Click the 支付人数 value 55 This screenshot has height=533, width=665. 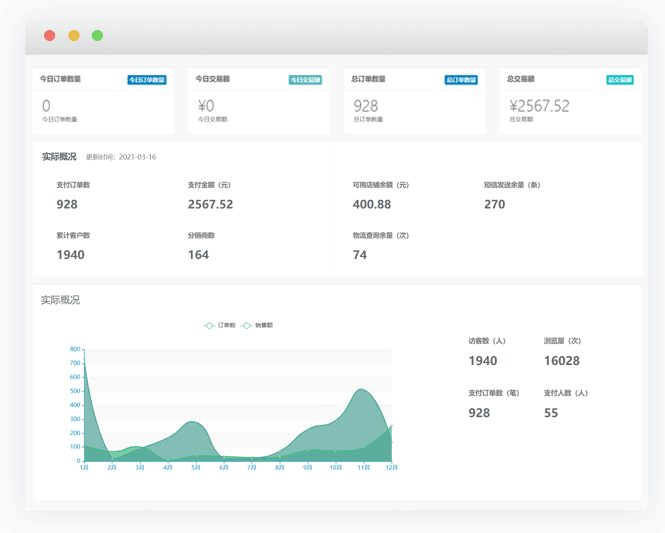[x=551, y=413]
